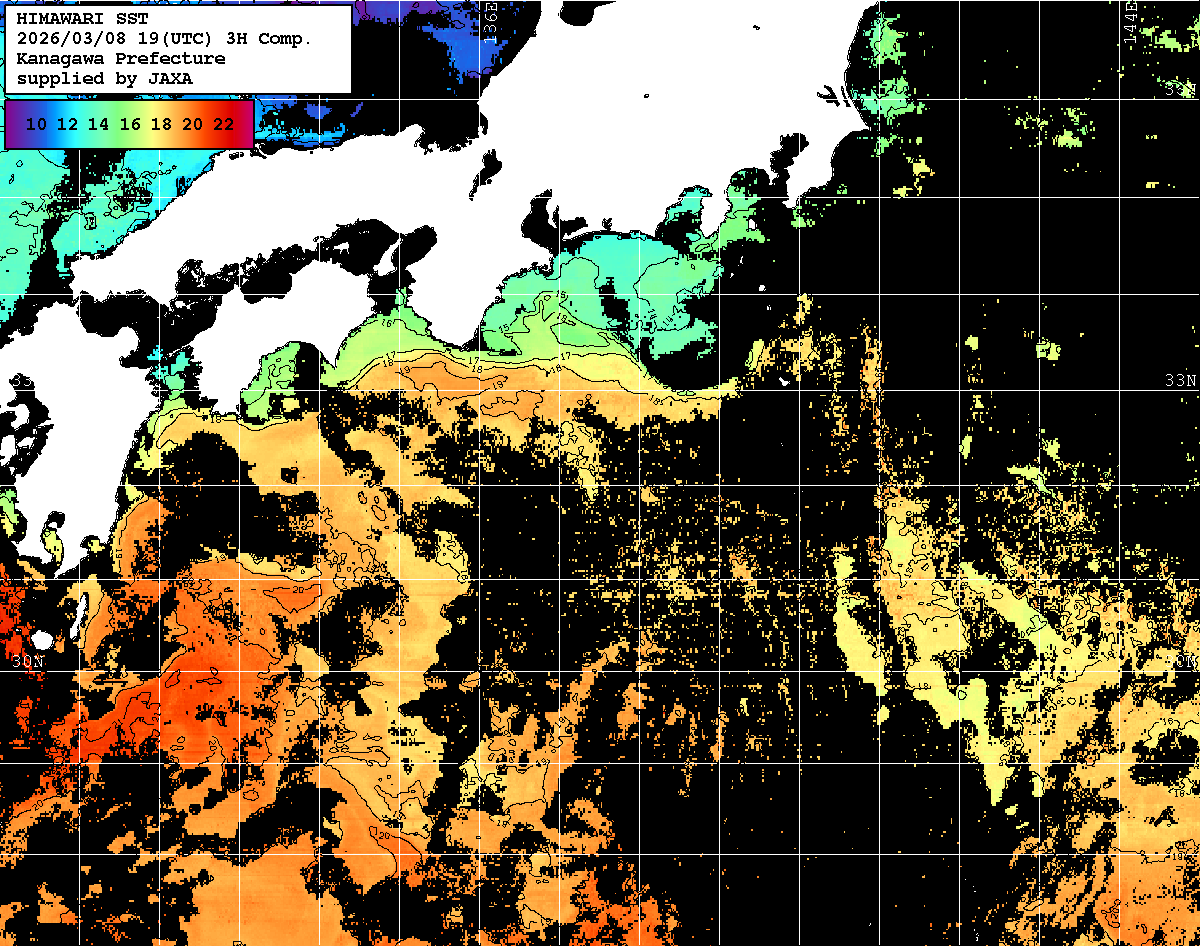Click the Kanagawa Prefecture text
The image size is (1200, 946).
point(121,59)
